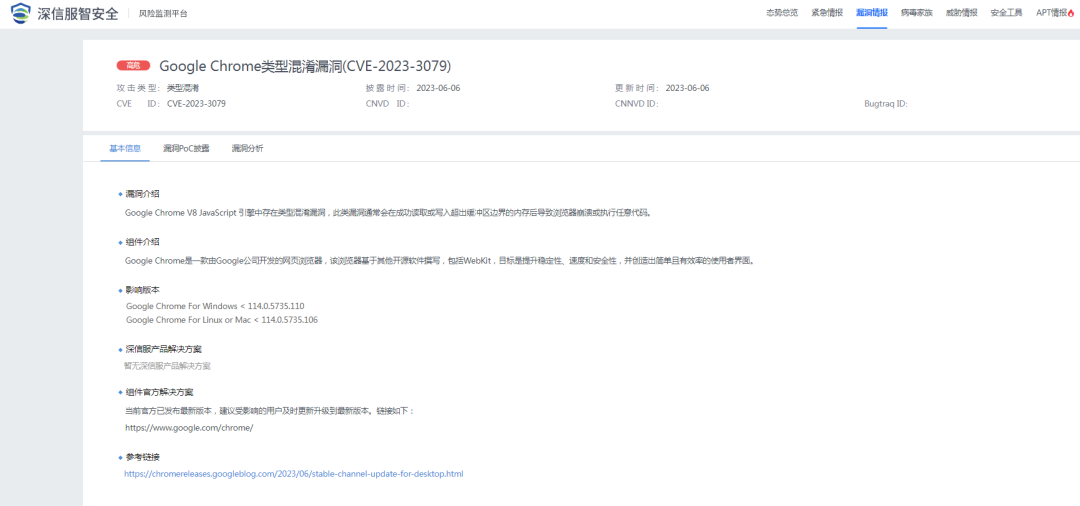The height and width of the screenshot is (506, 1080).
Task: Go to the 病毒家族 section
Action: tap(916, 13)
